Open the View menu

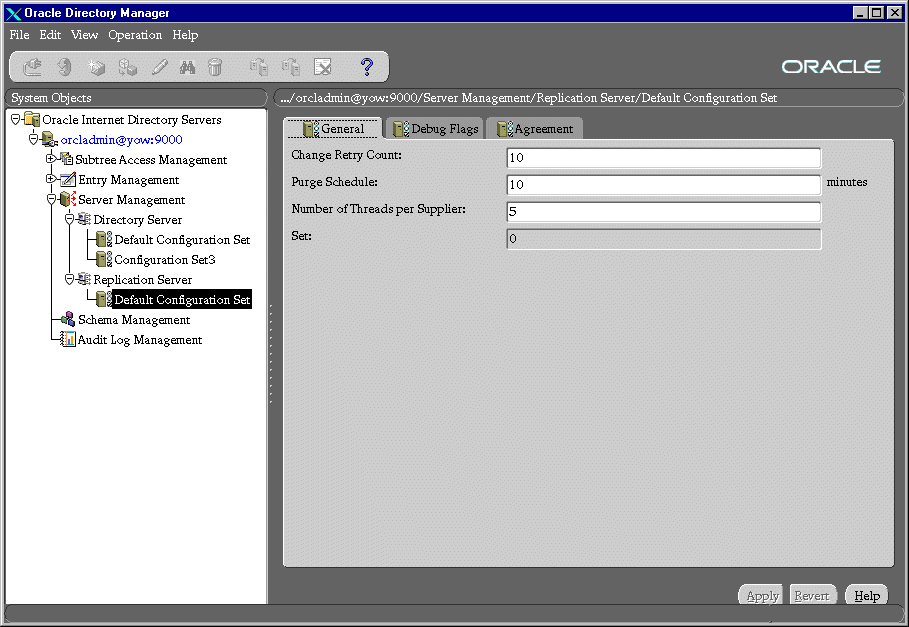pos(84,35)
